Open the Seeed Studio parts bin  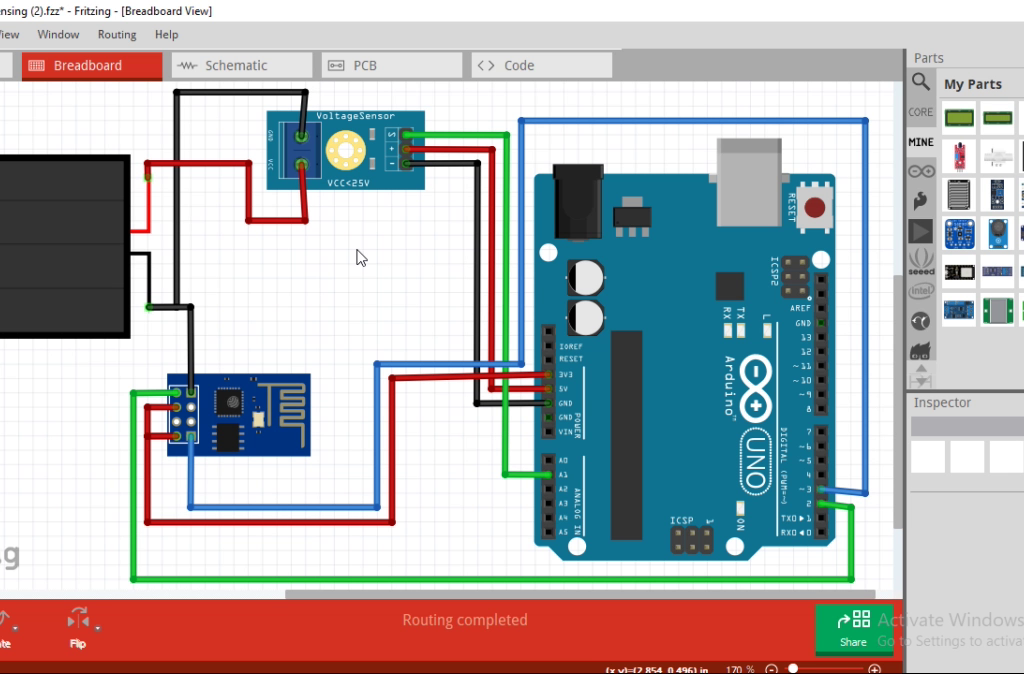tap(920, 260)
